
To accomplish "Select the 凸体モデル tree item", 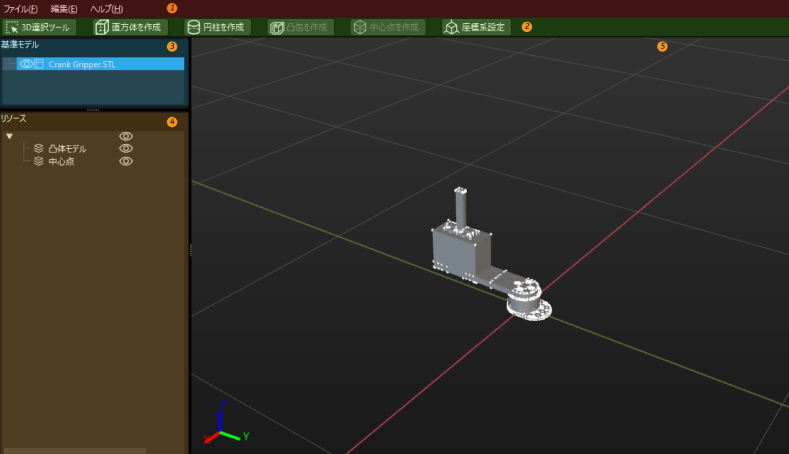I will point(68,148).
